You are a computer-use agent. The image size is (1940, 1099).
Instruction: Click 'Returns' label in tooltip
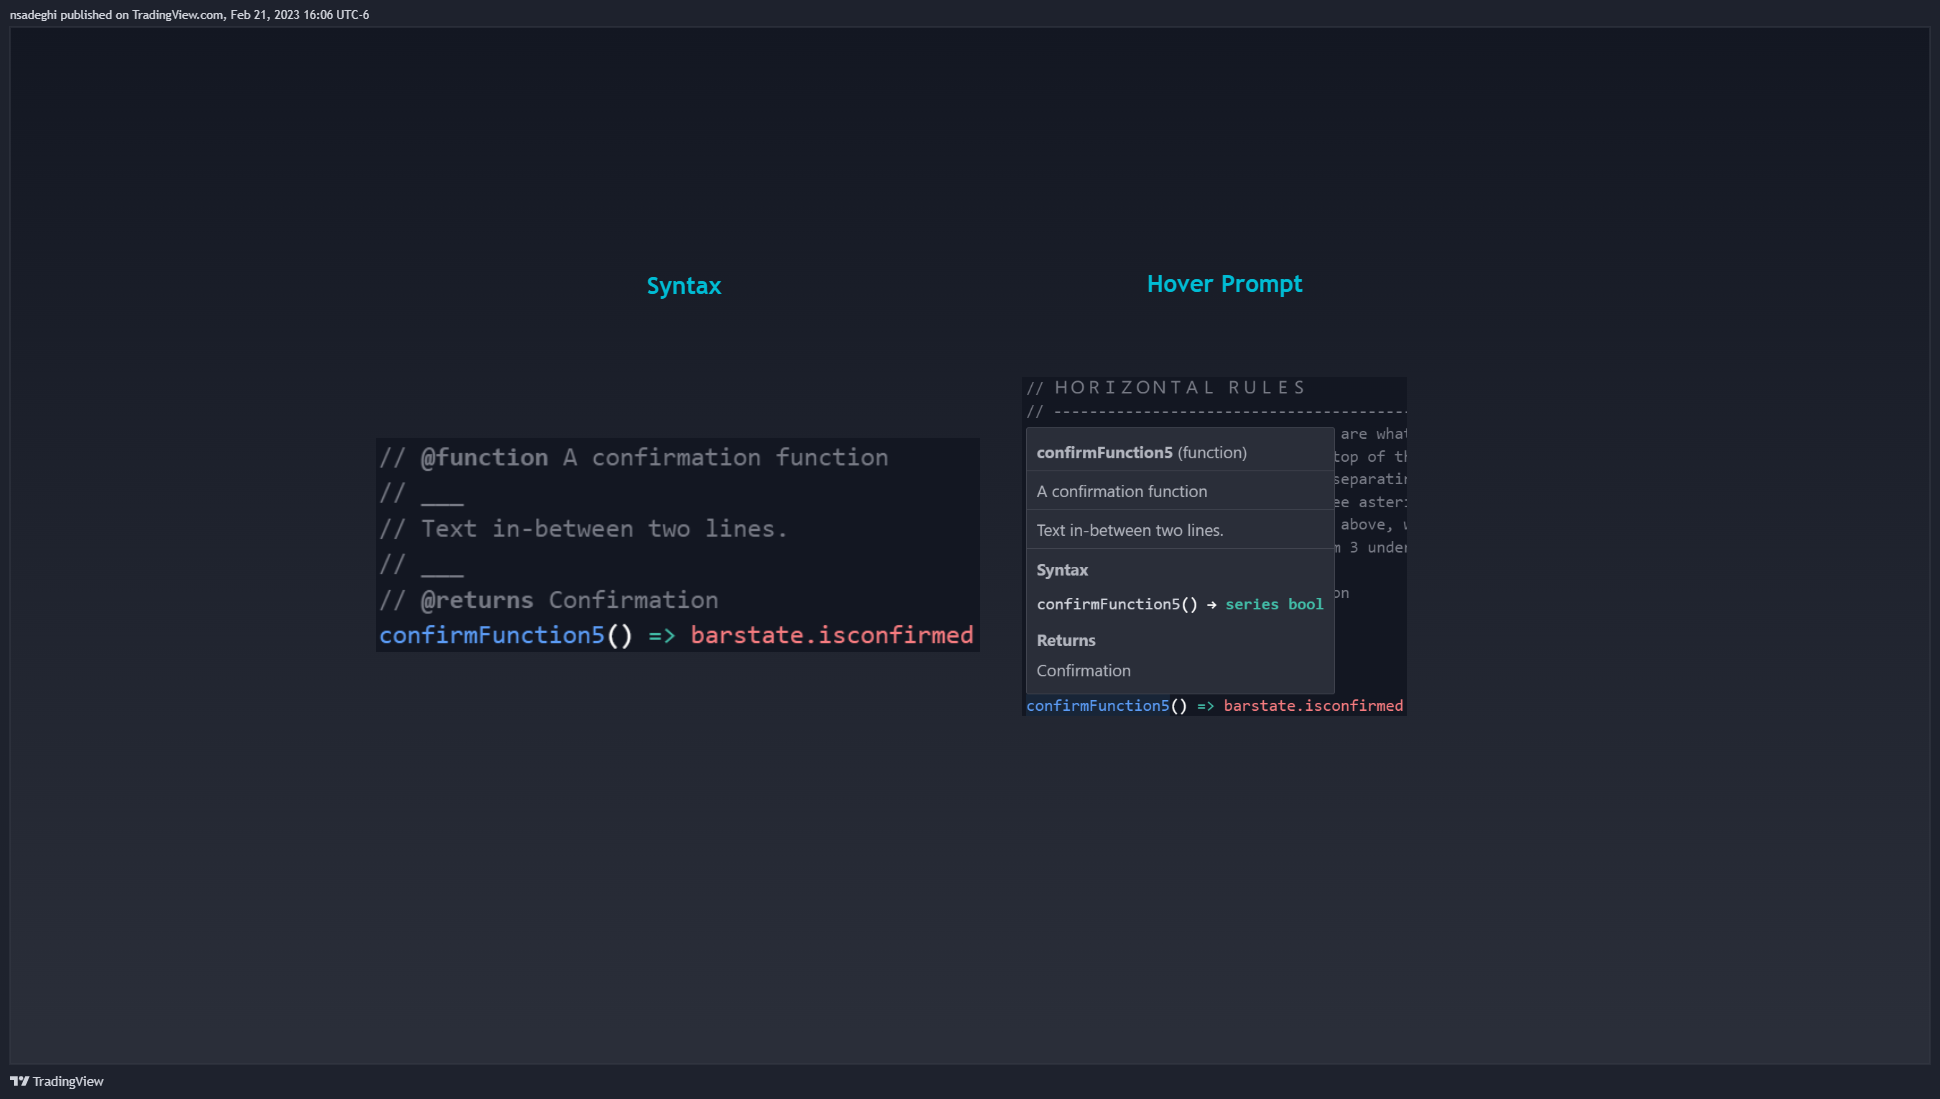coord(1066,640)
